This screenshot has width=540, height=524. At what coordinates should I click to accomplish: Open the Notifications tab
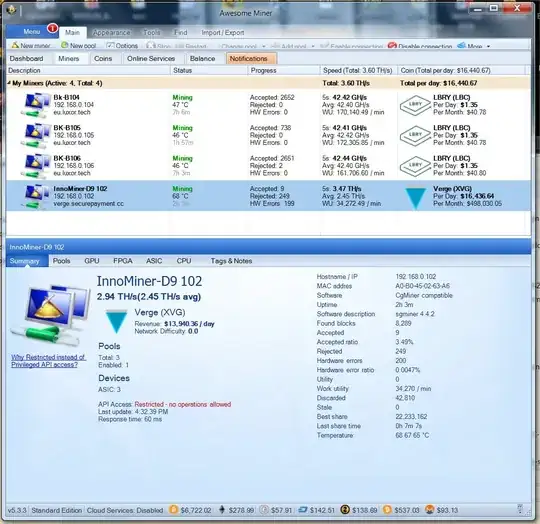[251, 59]
